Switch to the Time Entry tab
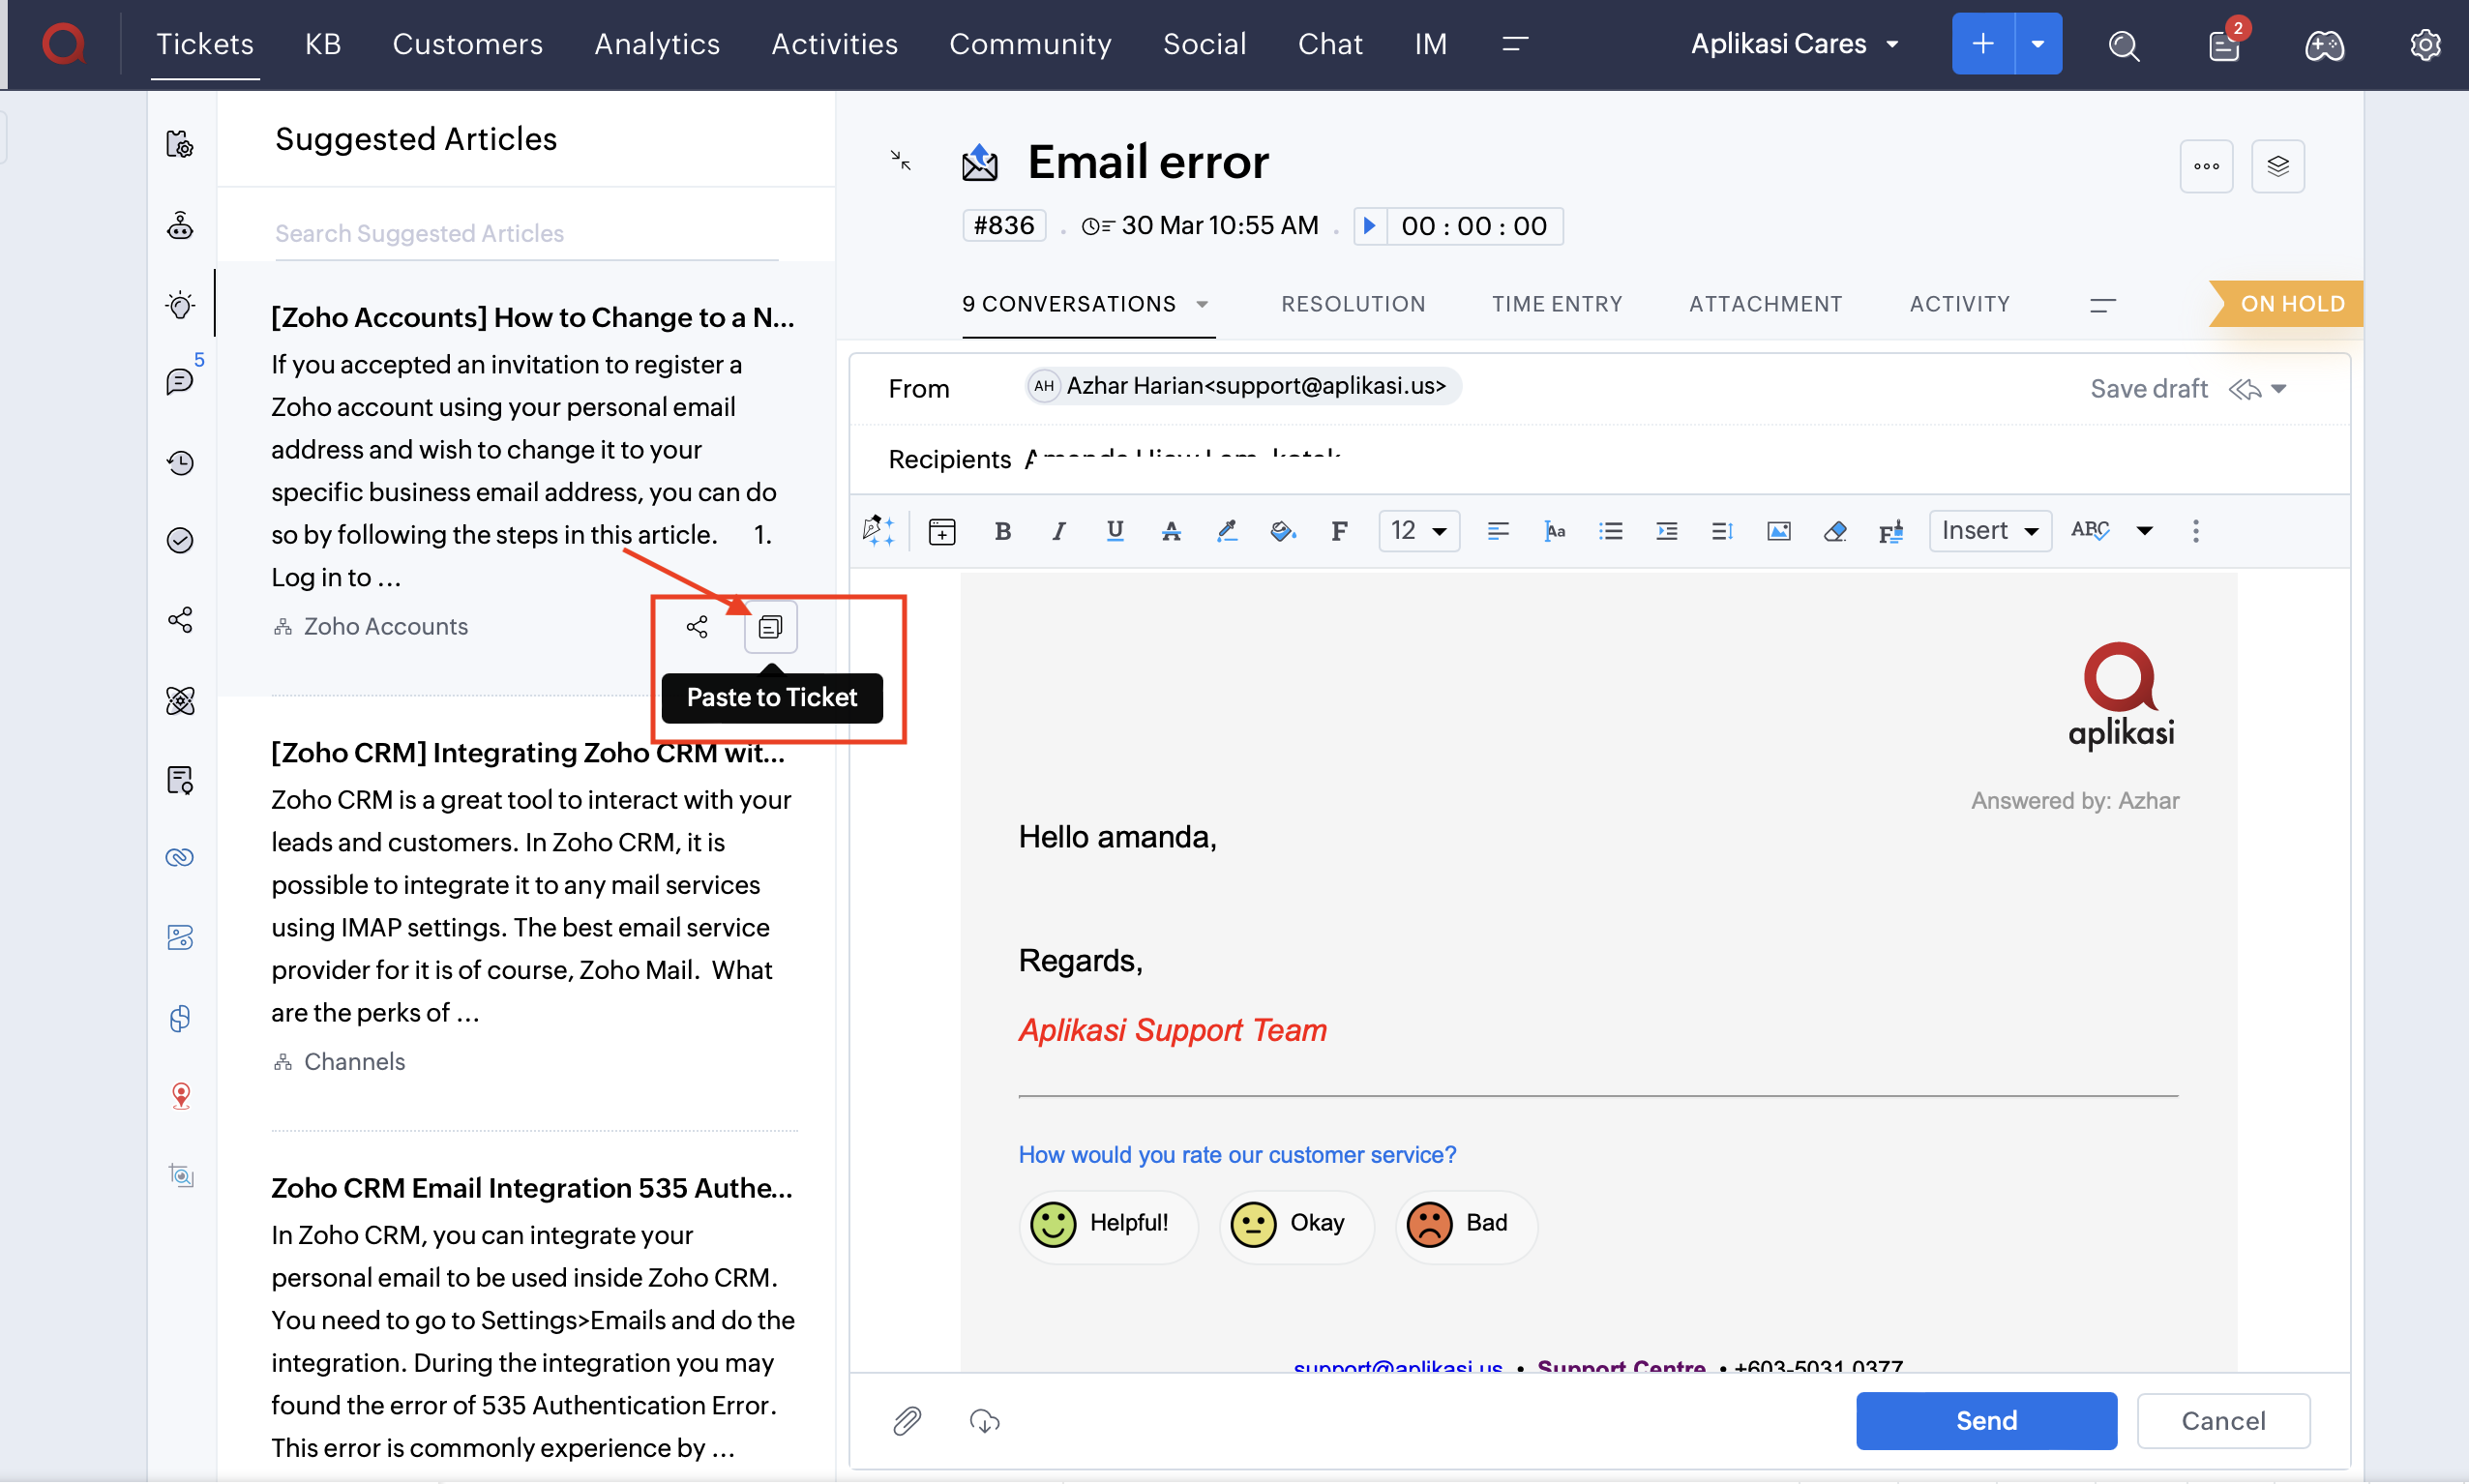 point(1557,304)
